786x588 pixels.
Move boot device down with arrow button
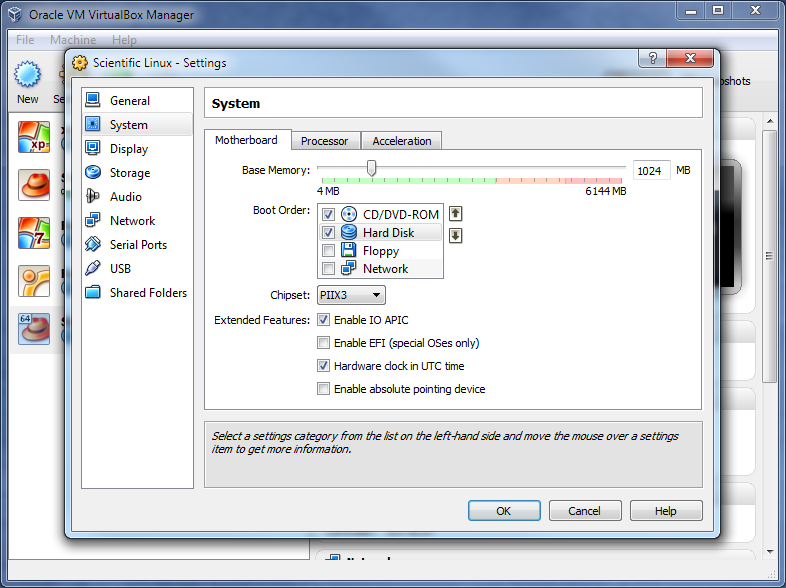tap(455, 235)
